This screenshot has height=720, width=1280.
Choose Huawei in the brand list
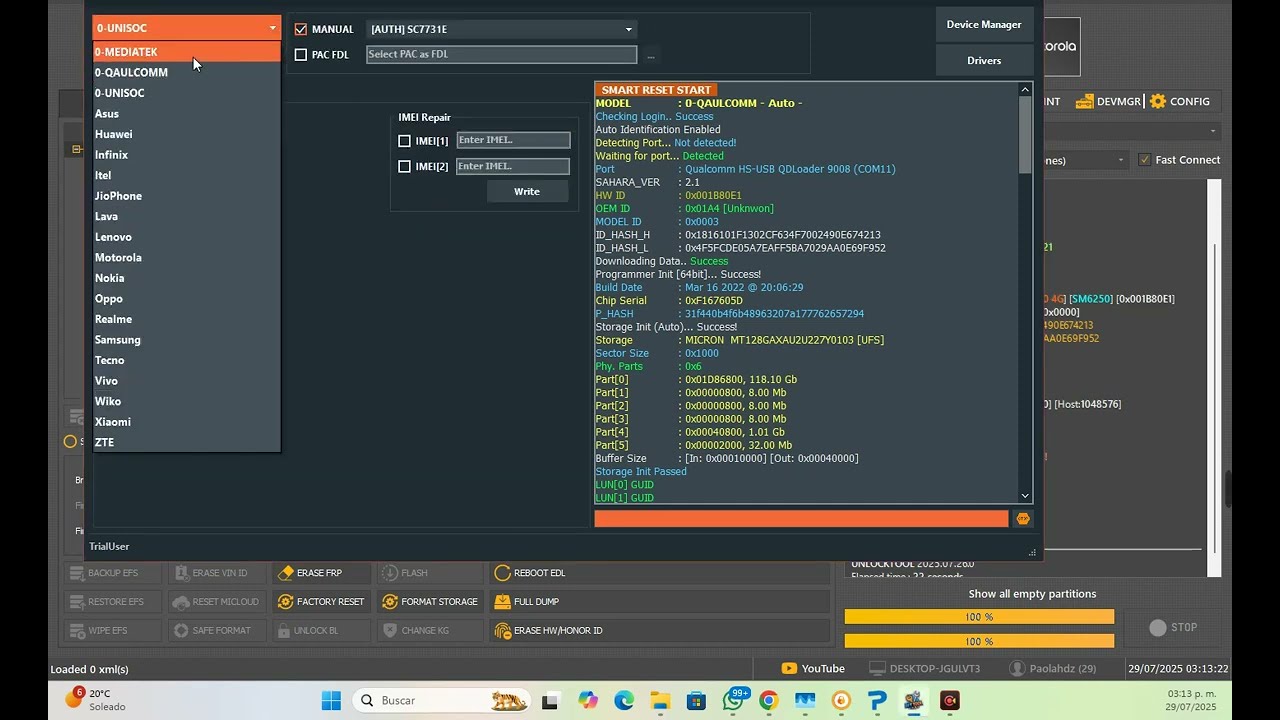[x=187, y=134]
